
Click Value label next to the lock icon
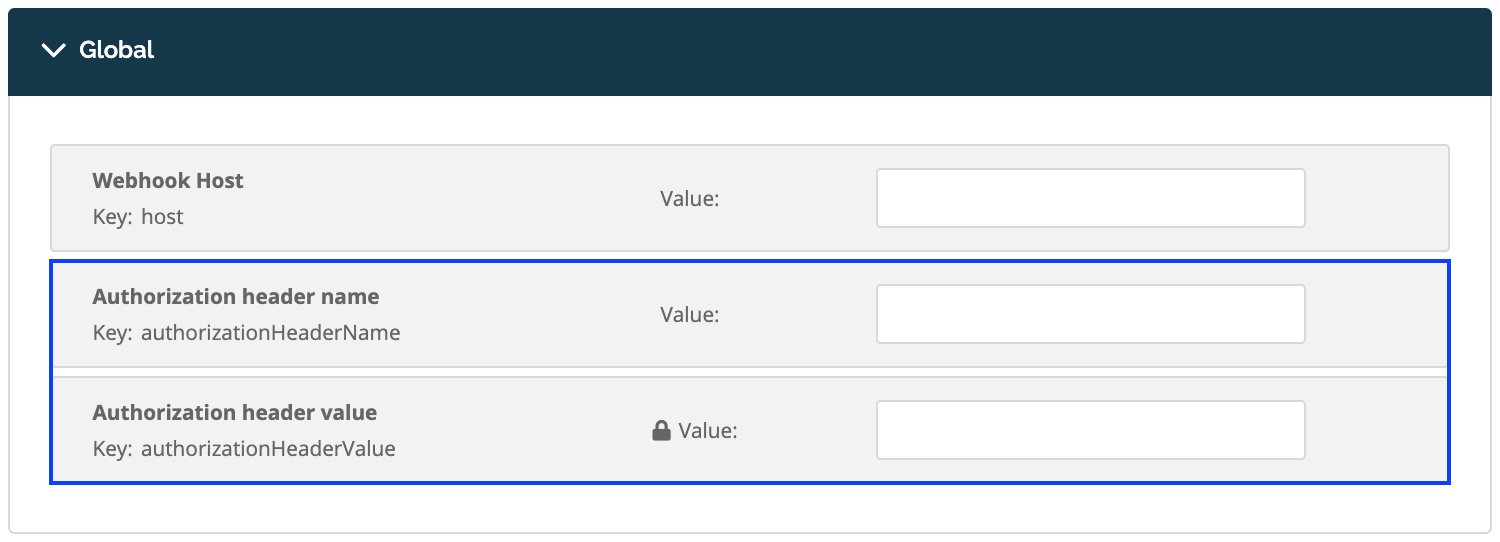coord(708,431)
